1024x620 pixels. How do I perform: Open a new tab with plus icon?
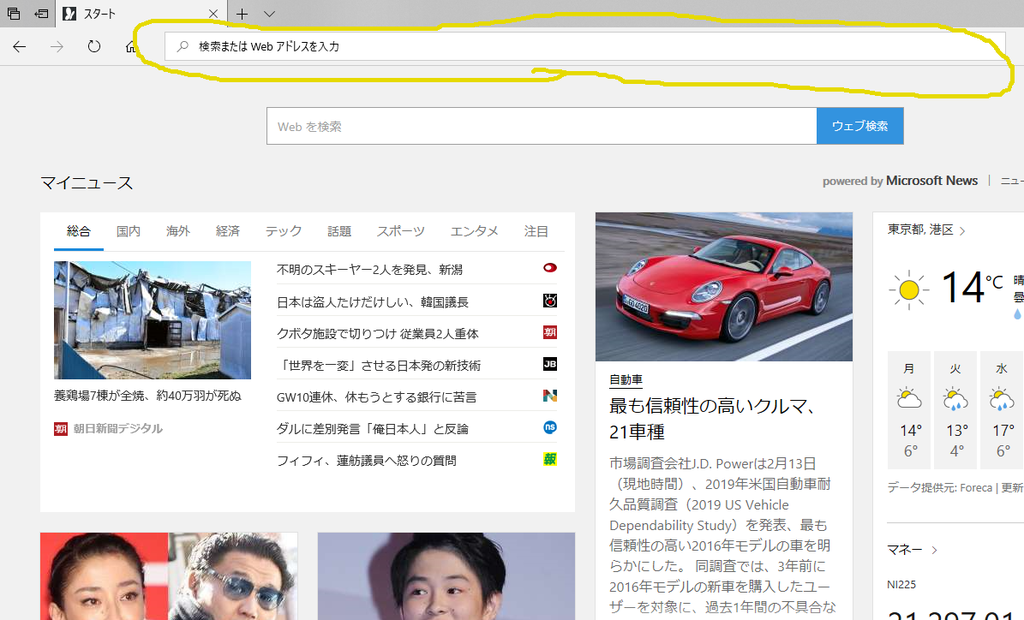(242, 14)
